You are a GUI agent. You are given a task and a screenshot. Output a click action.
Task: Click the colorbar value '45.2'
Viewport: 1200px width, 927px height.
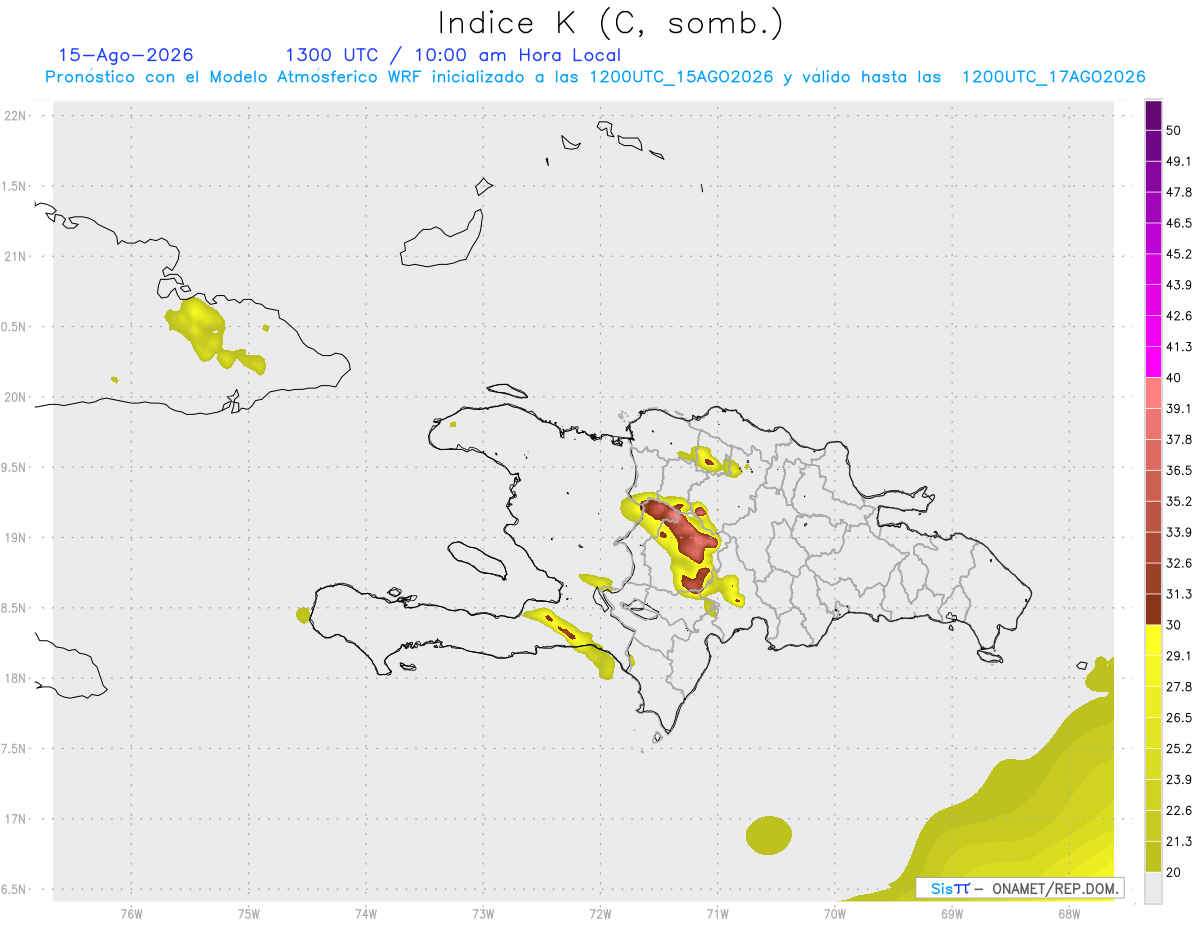[1178, 254]
